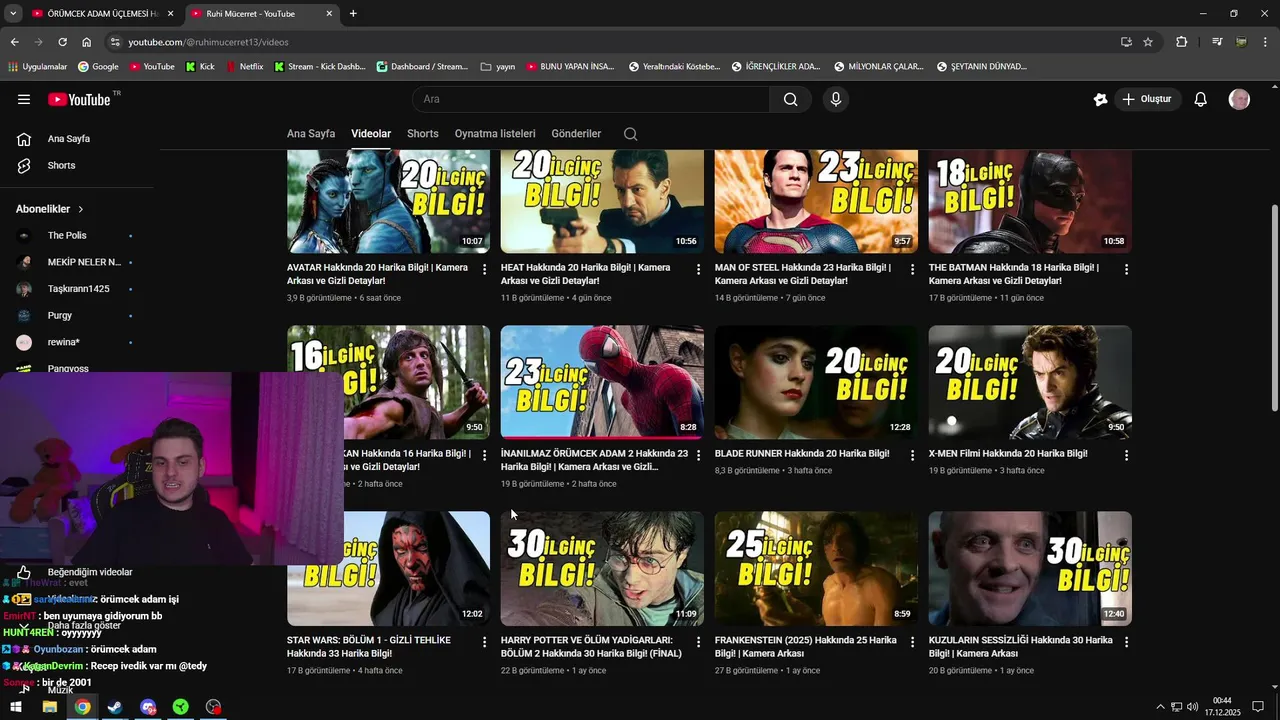Open options for HEAT video
The width and height of the screenshot is (1280, 720).
coord(698,269)
